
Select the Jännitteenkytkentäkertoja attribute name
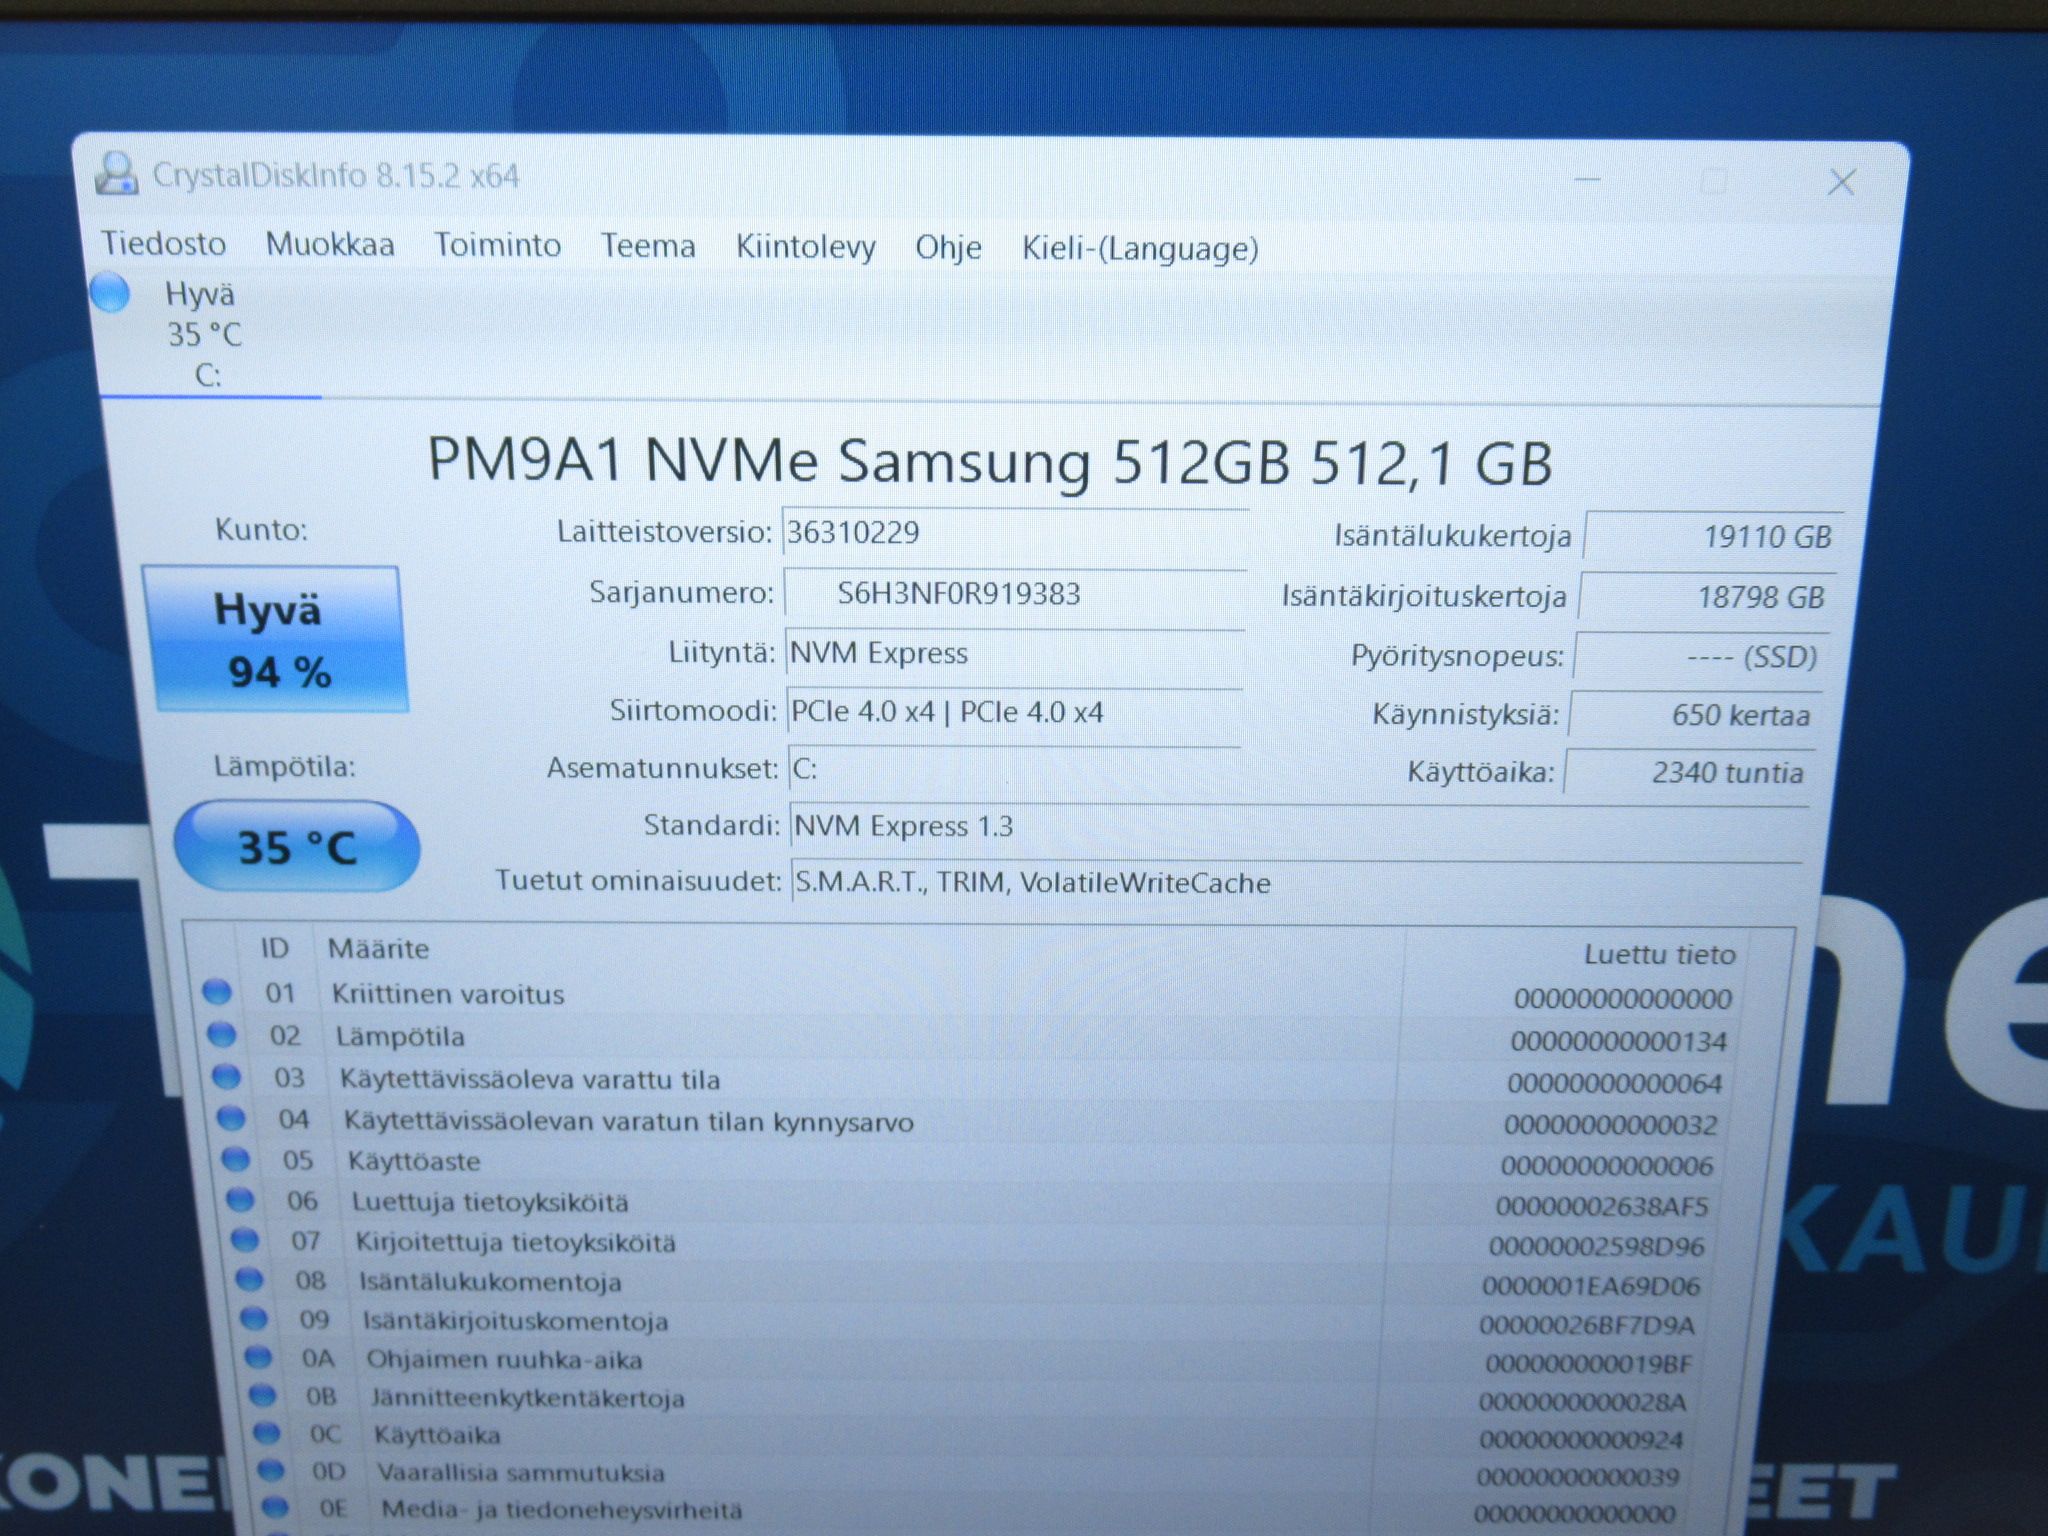point(528,1398)
